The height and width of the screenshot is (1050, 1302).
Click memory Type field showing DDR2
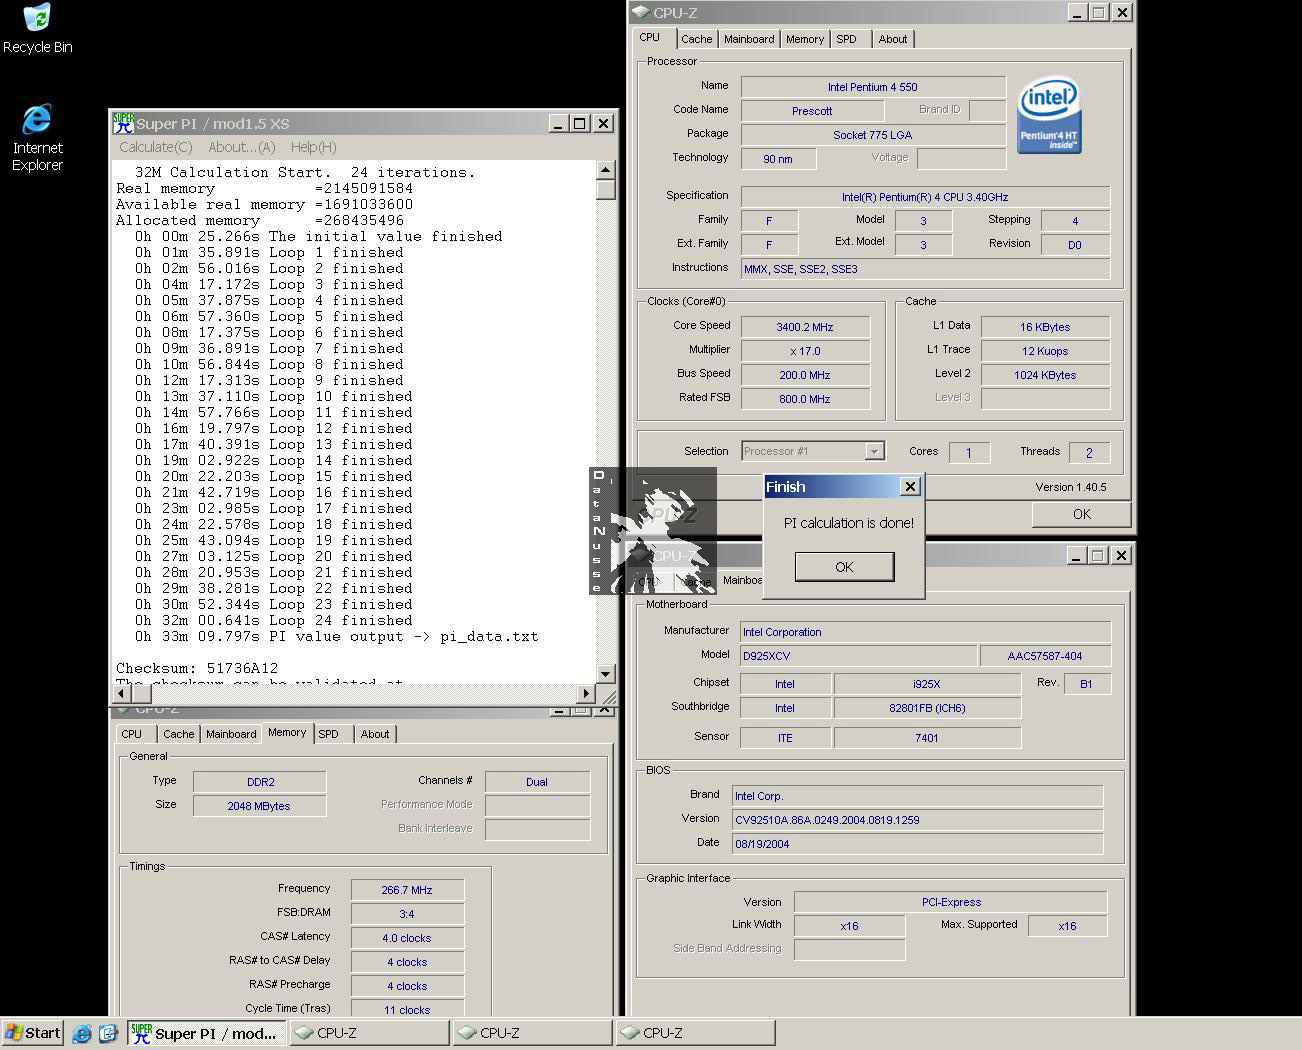point(260,782)
